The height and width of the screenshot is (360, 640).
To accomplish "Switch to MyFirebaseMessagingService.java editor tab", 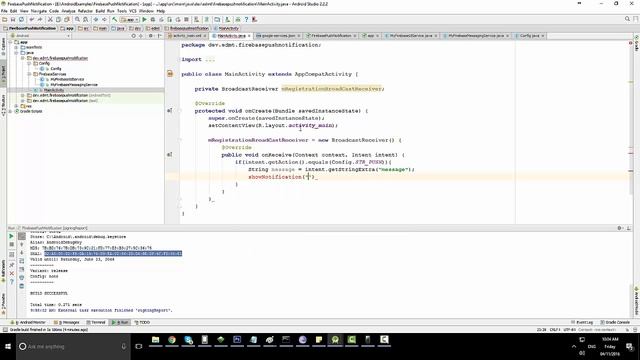I will pyautogui.click(x=476, y=36).
